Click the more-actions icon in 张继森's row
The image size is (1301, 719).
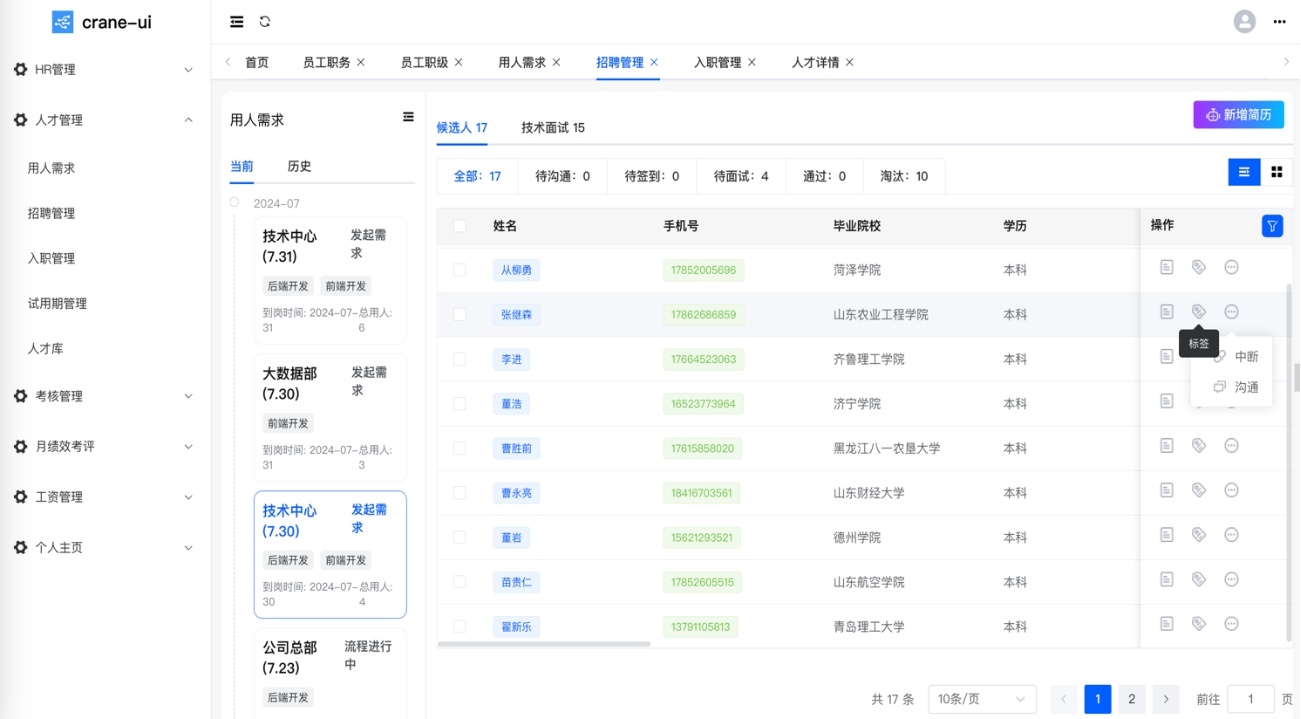(x=1232, y=312)
